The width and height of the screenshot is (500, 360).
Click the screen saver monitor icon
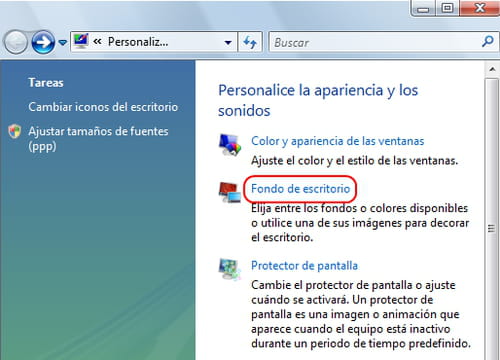click(x=230, y=269)
